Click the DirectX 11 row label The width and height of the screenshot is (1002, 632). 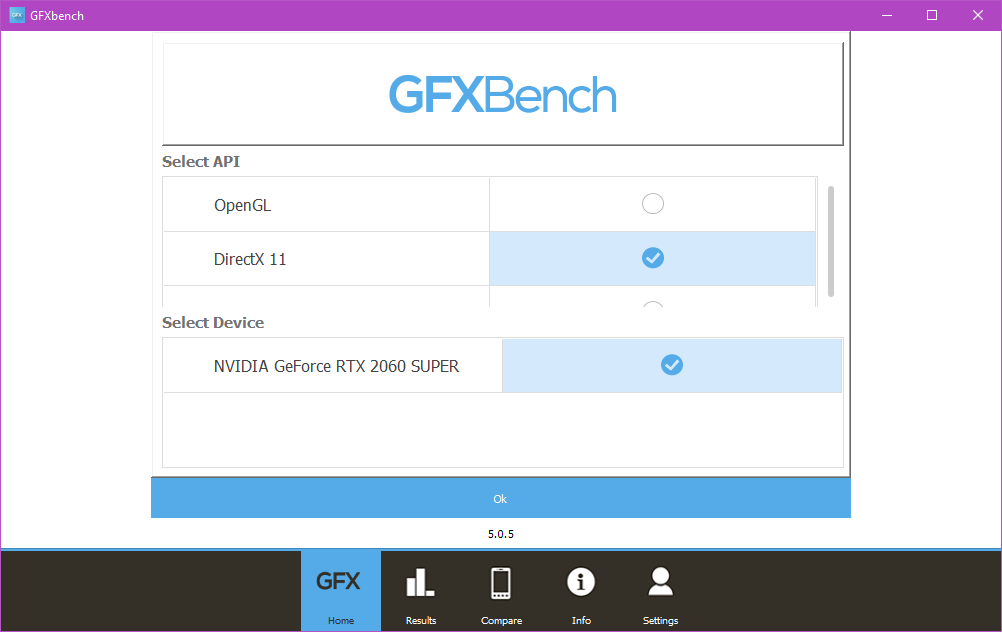(250, 259)
